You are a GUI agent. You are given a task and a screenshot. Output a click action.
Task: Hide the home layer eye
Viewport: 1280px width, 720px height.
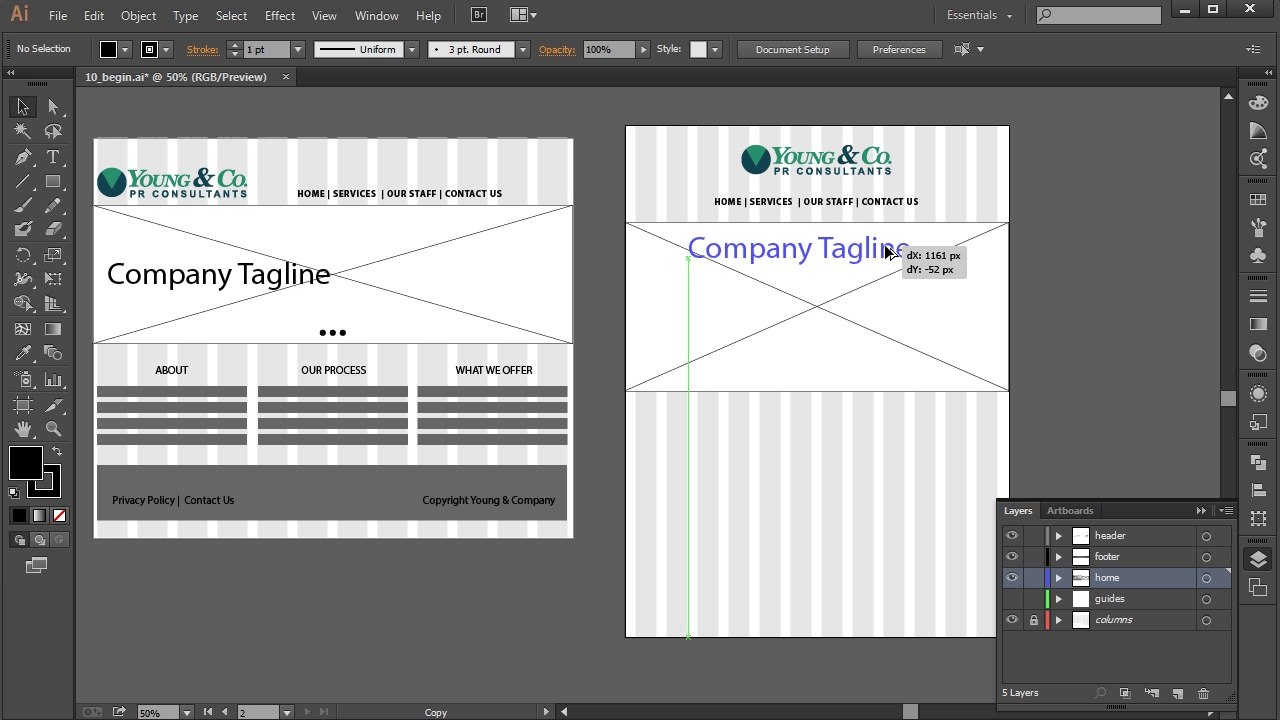coord(1012,578)
